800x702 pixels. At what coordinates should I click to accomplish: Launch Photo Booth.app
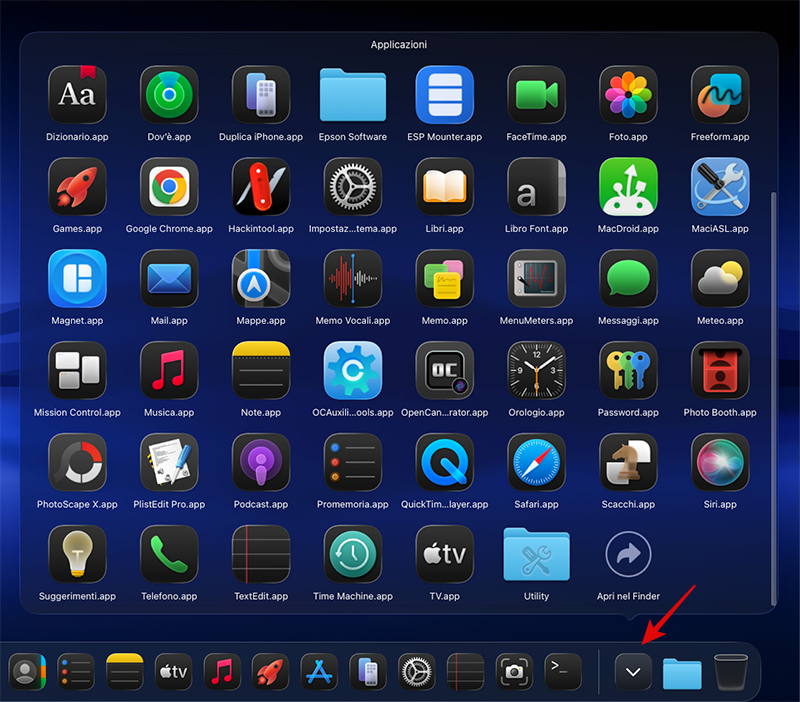720,370
